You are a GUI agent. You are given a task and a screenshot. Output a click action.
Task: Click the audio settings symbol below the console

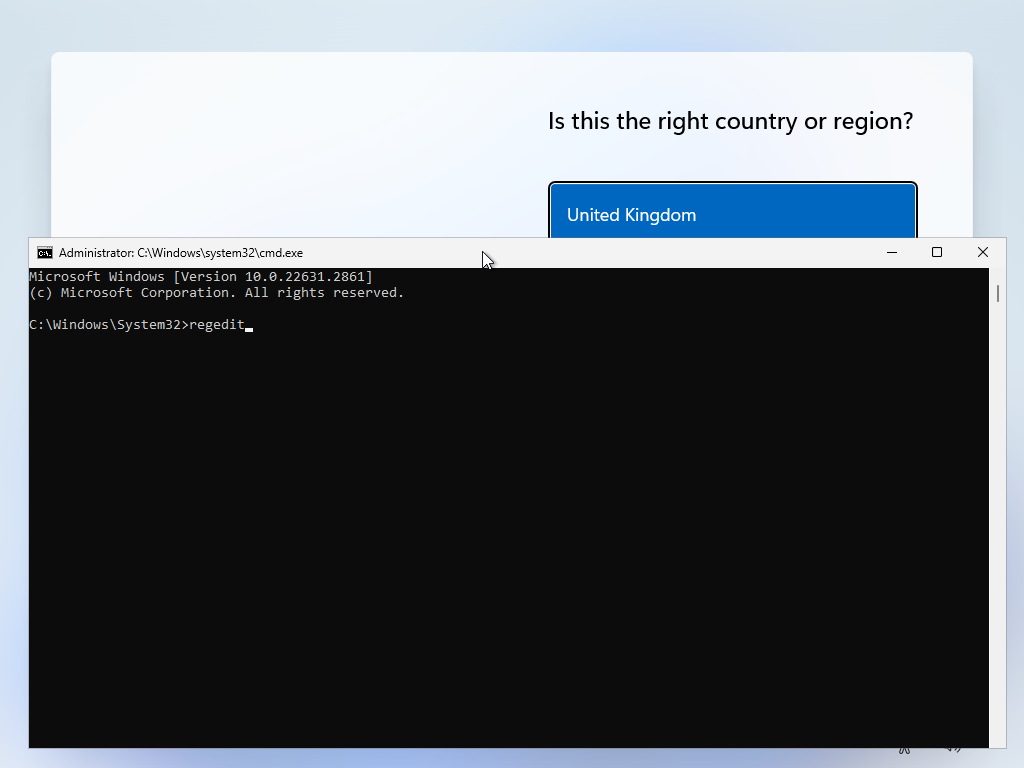pos(951,750)
